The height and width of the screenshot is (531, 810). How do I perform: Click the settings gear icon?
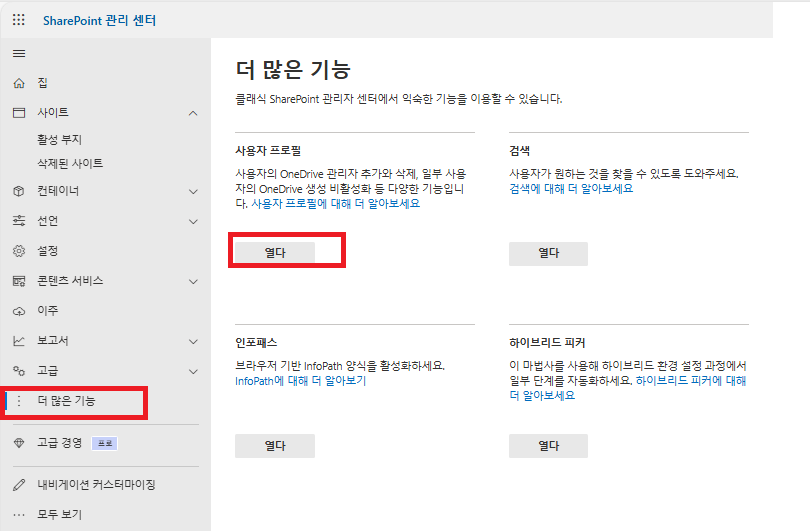pyautogui.click(x=19, y=251)
